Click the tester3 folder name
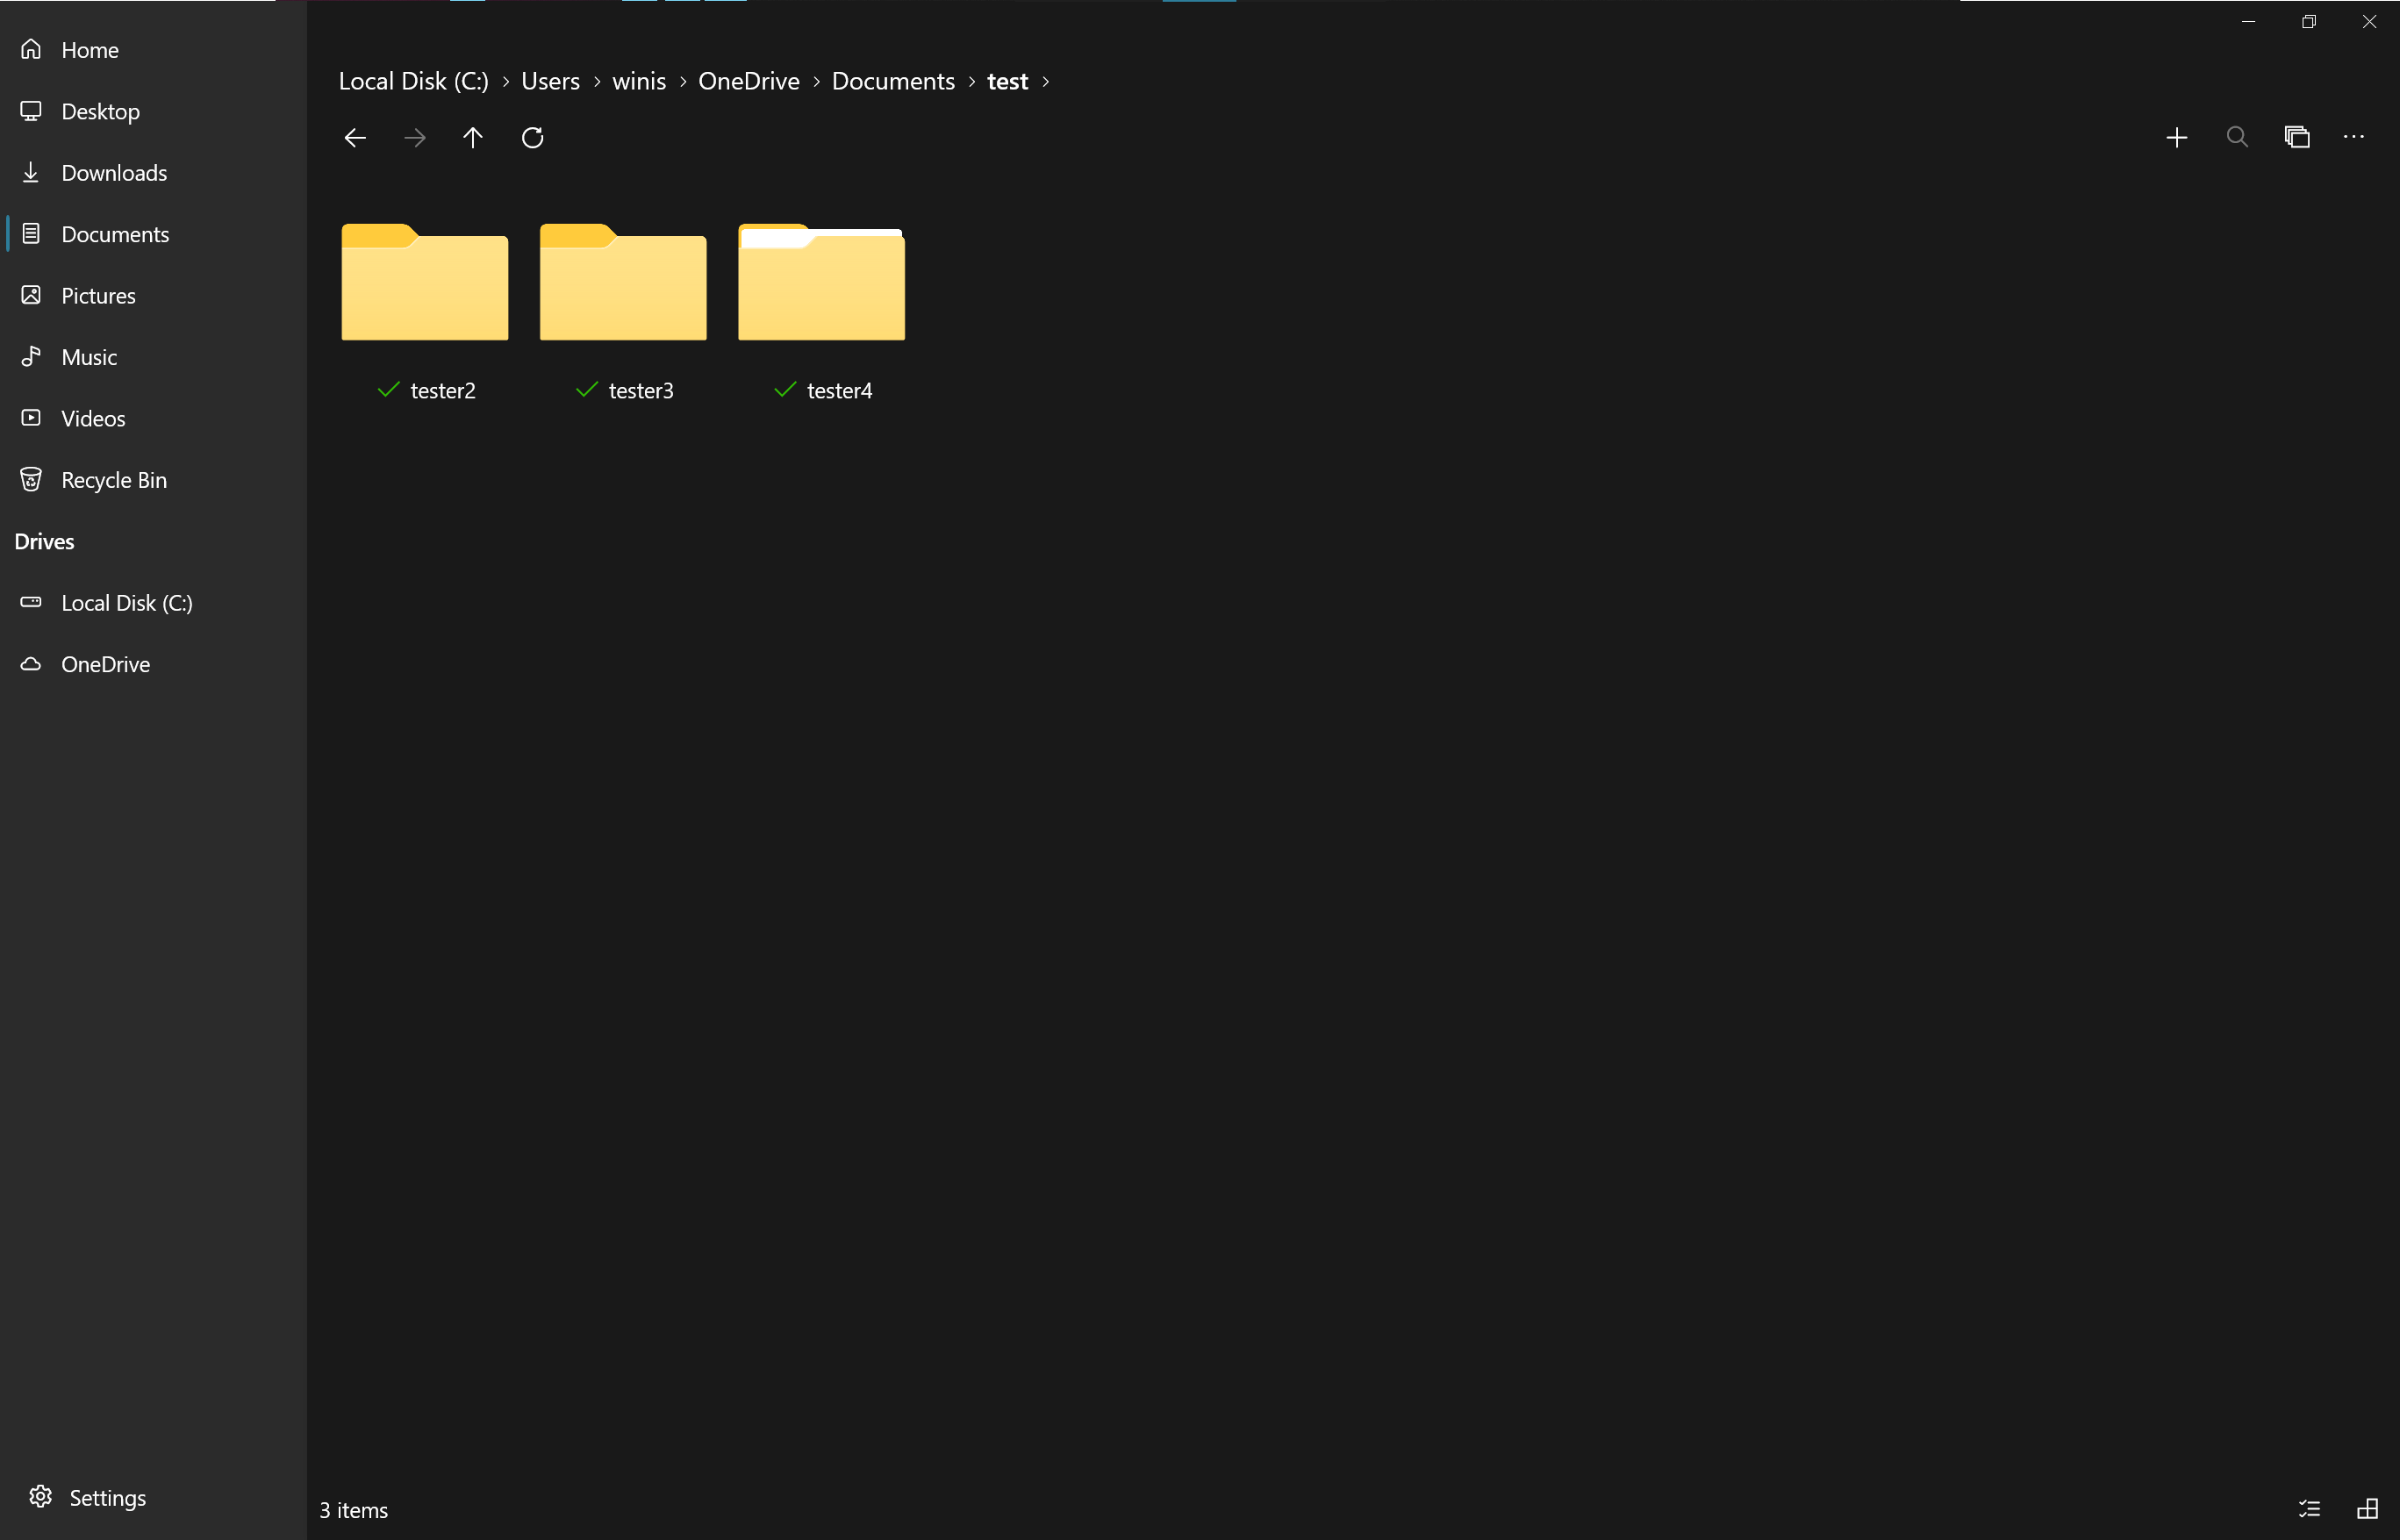This screenshot has width=2400, height=1540. point(641,391)
